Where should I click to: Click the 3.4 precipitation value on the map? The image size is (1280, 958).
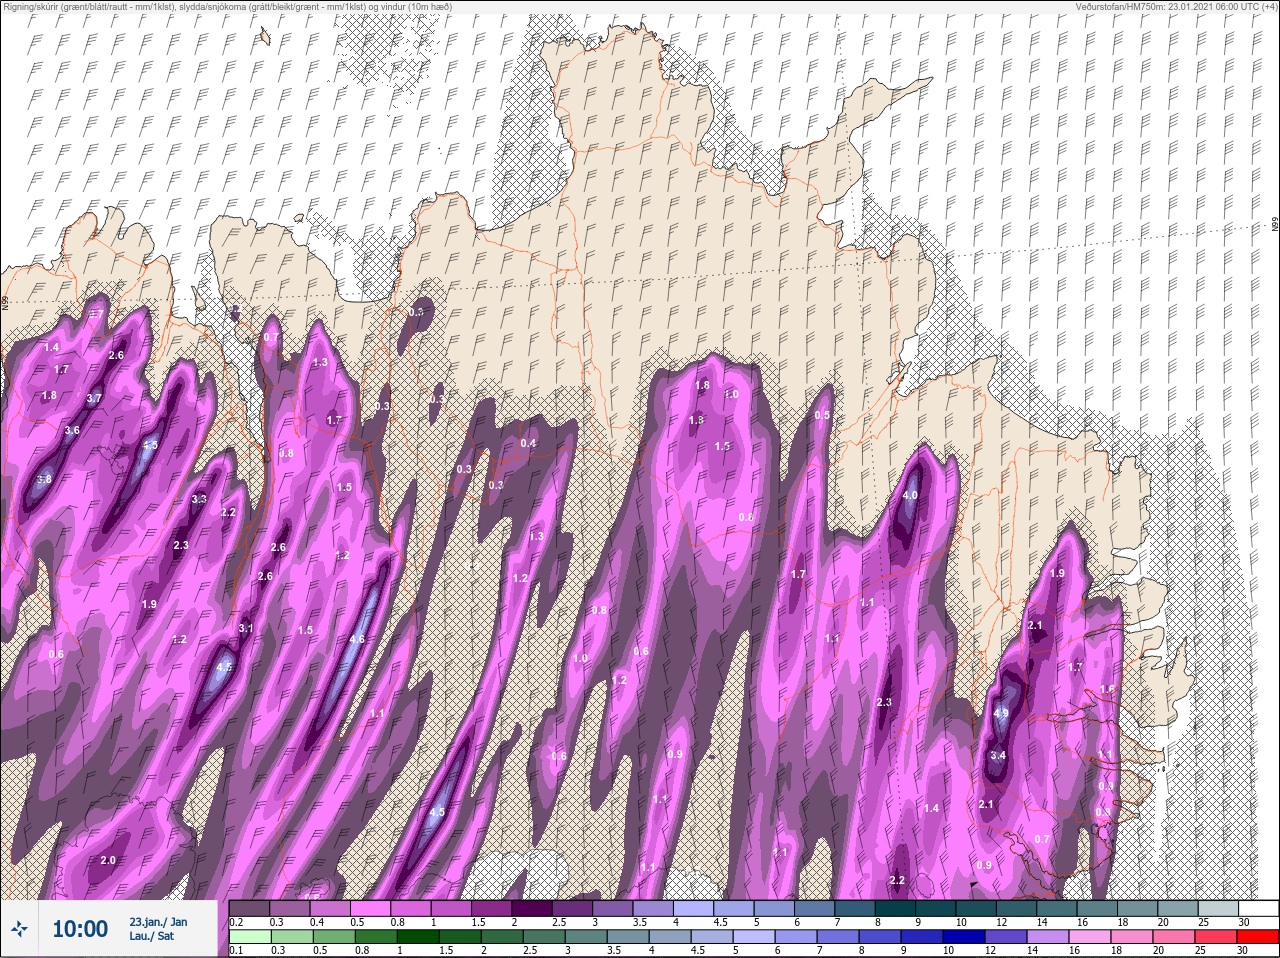[997, 755]
